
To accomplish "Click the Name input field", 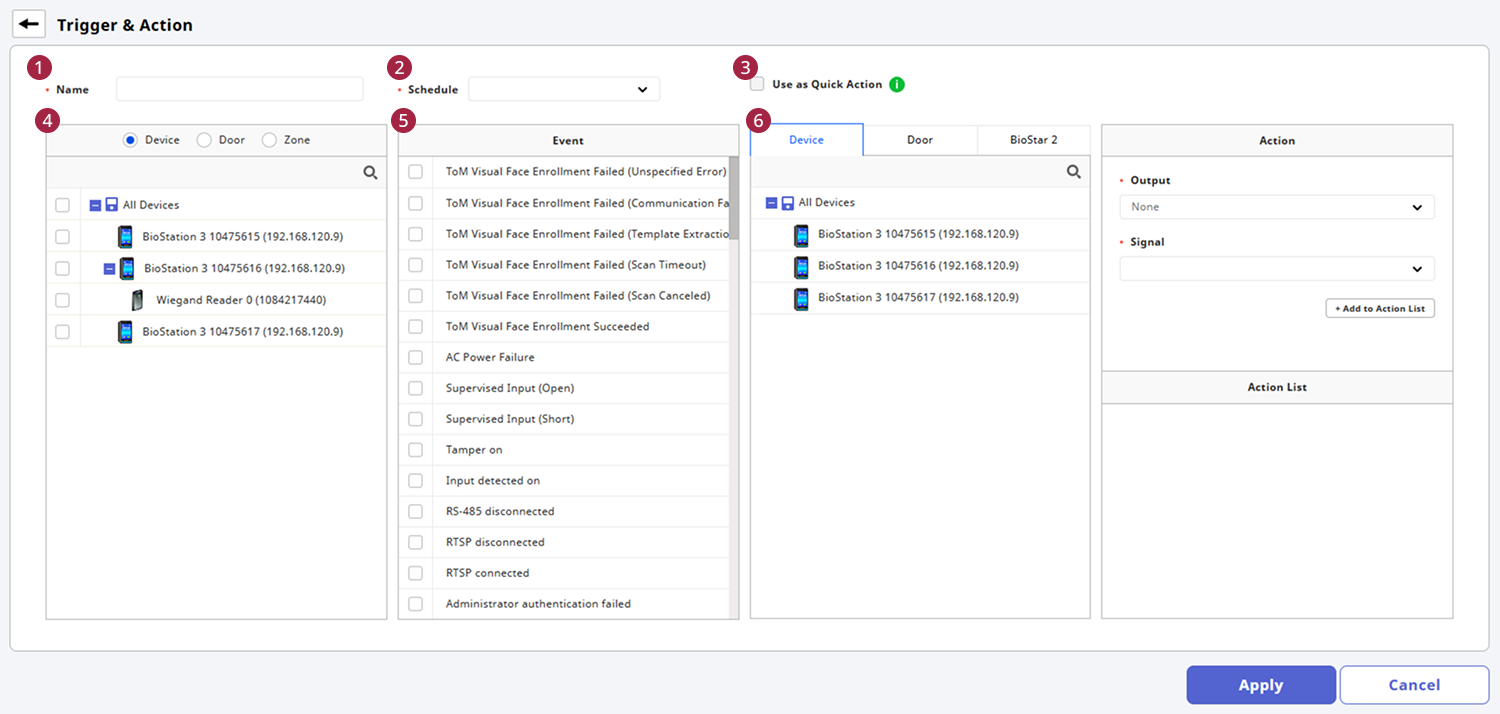I will click(x=239, y=90).
